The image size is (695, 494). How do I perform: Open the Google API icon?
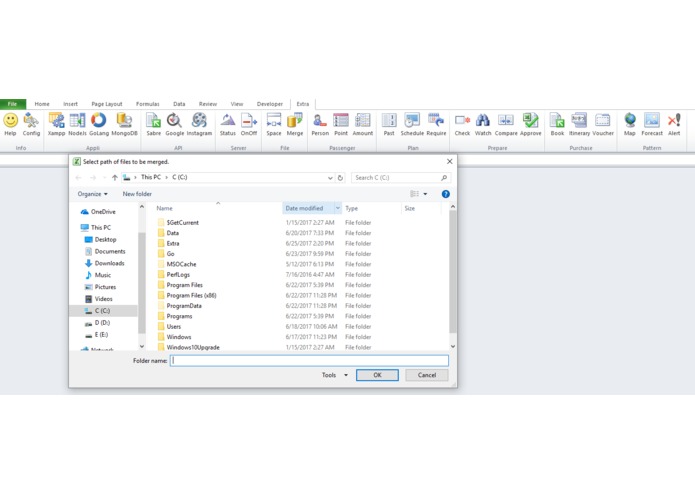[174, 120]
